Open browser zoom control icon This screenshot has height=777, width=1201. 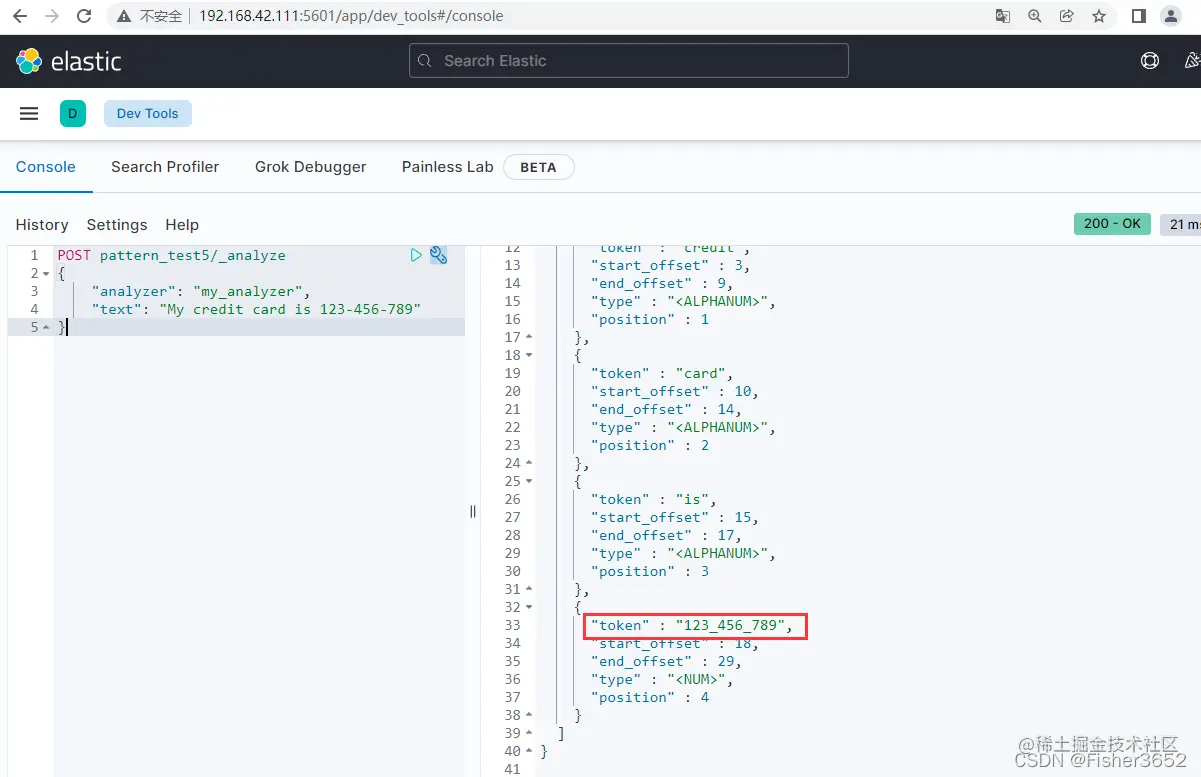1035,16
